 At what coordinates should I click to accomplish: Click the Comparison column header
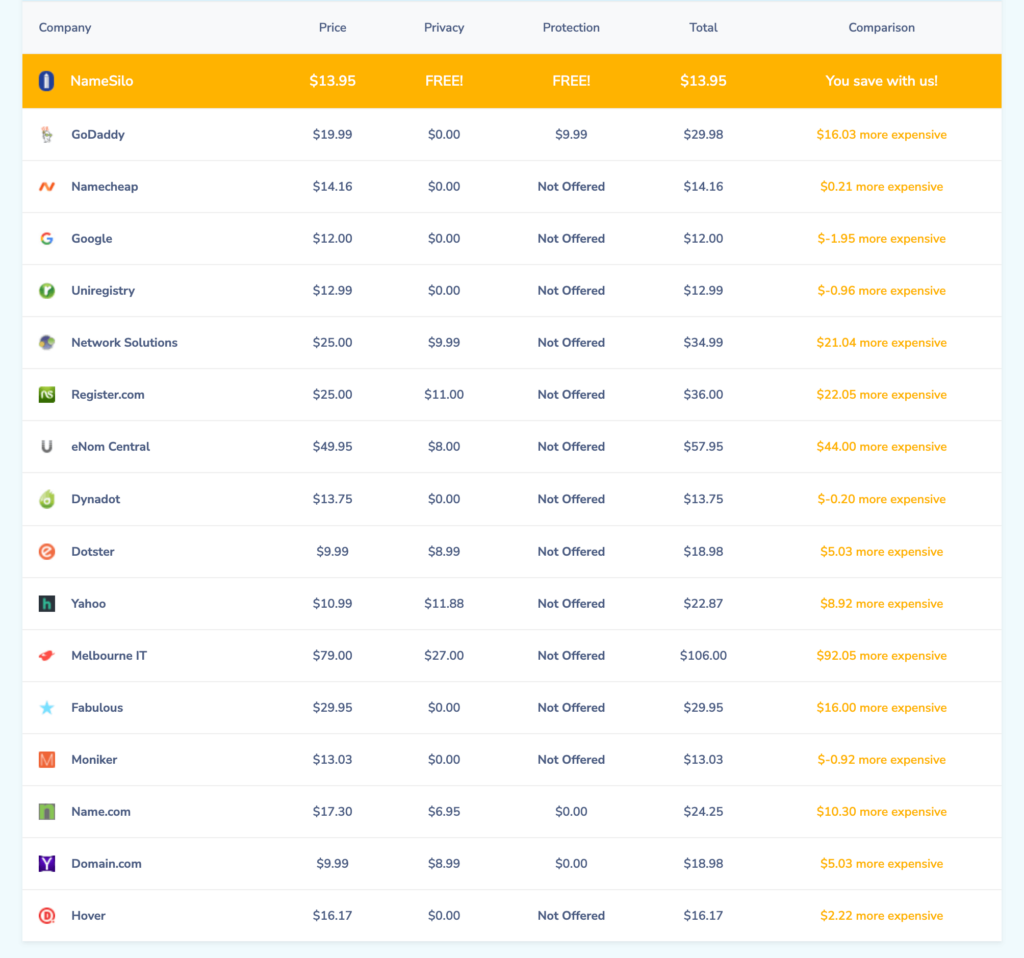[x=882, y=27]
